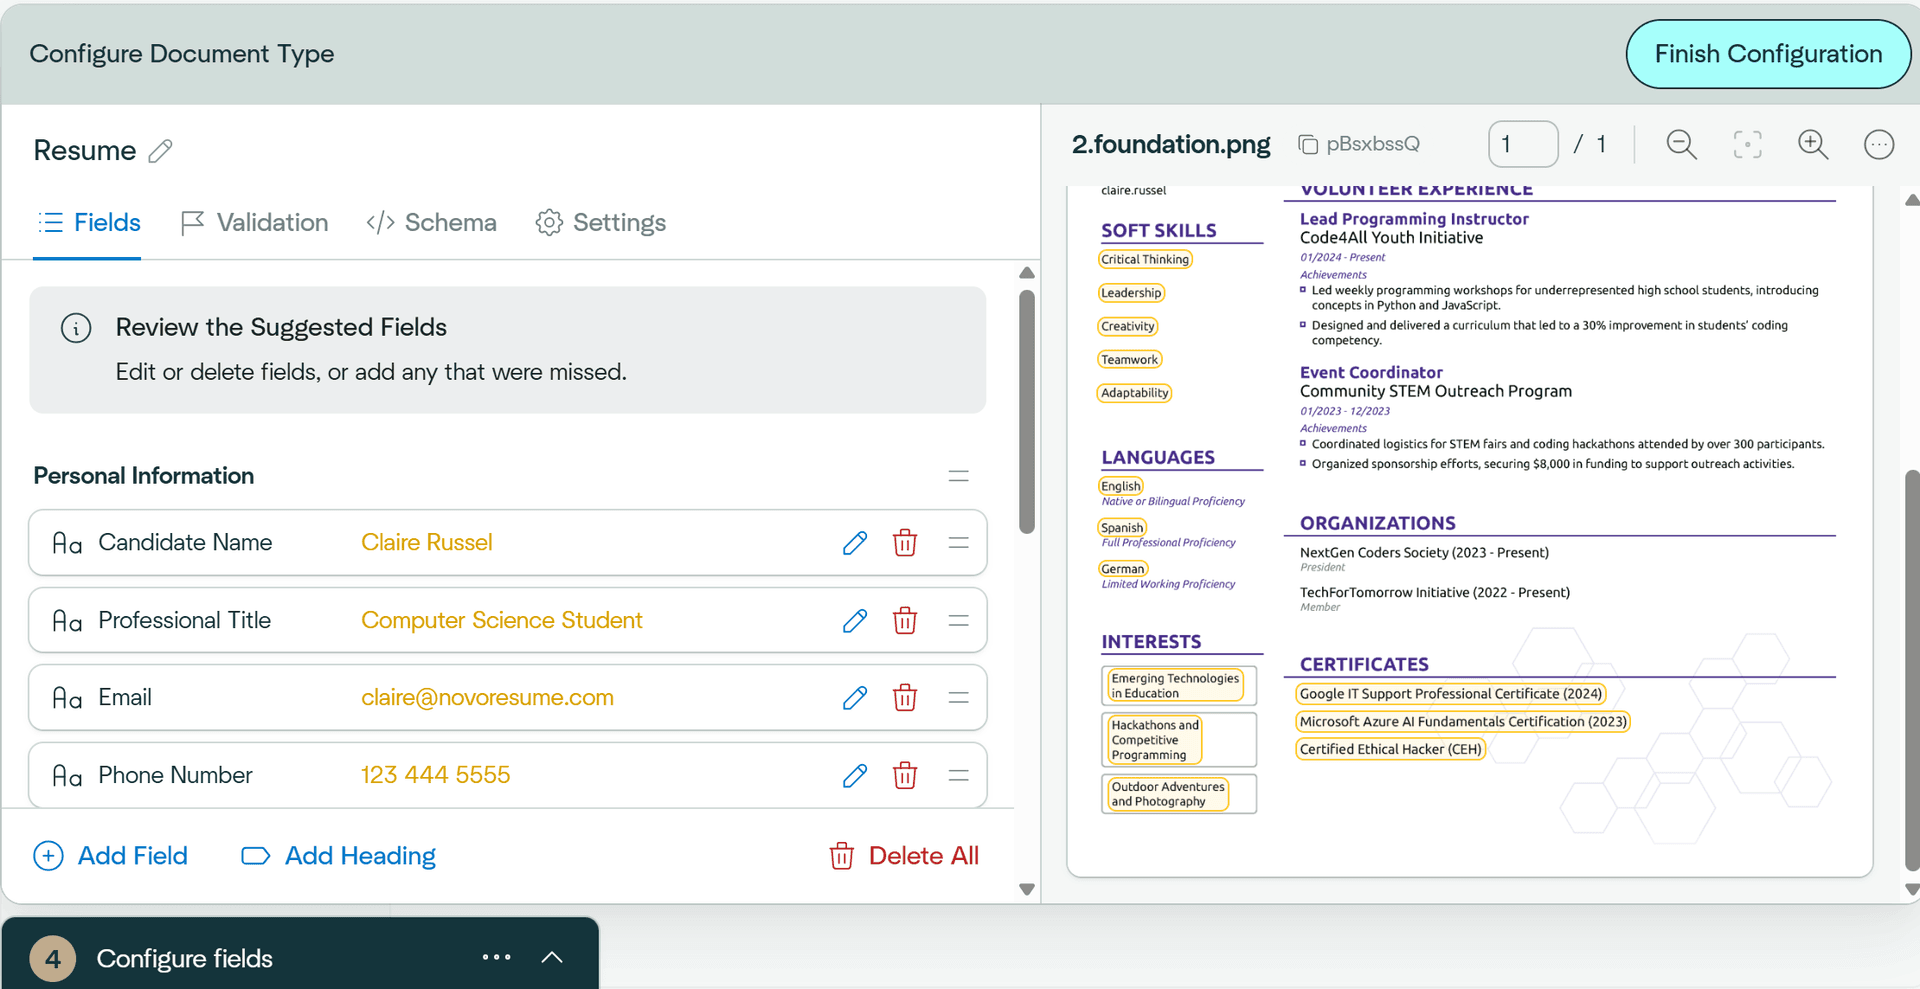Click Finish Configuration
The width and height of the screenshot is (1920, 989).
coord(1768,53)
